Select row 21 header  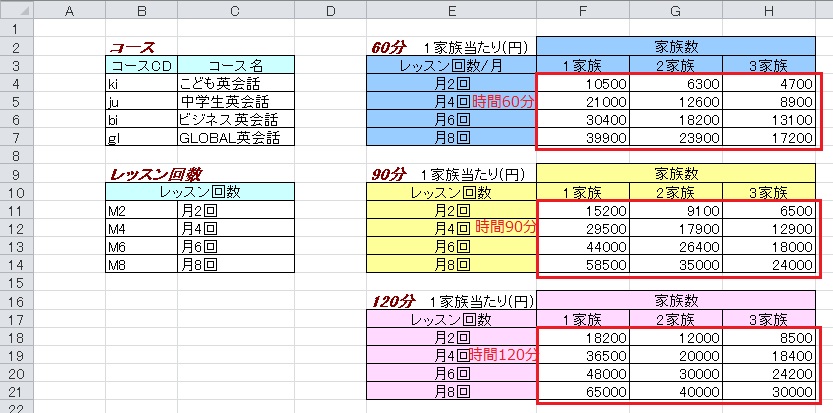point(16,391)
